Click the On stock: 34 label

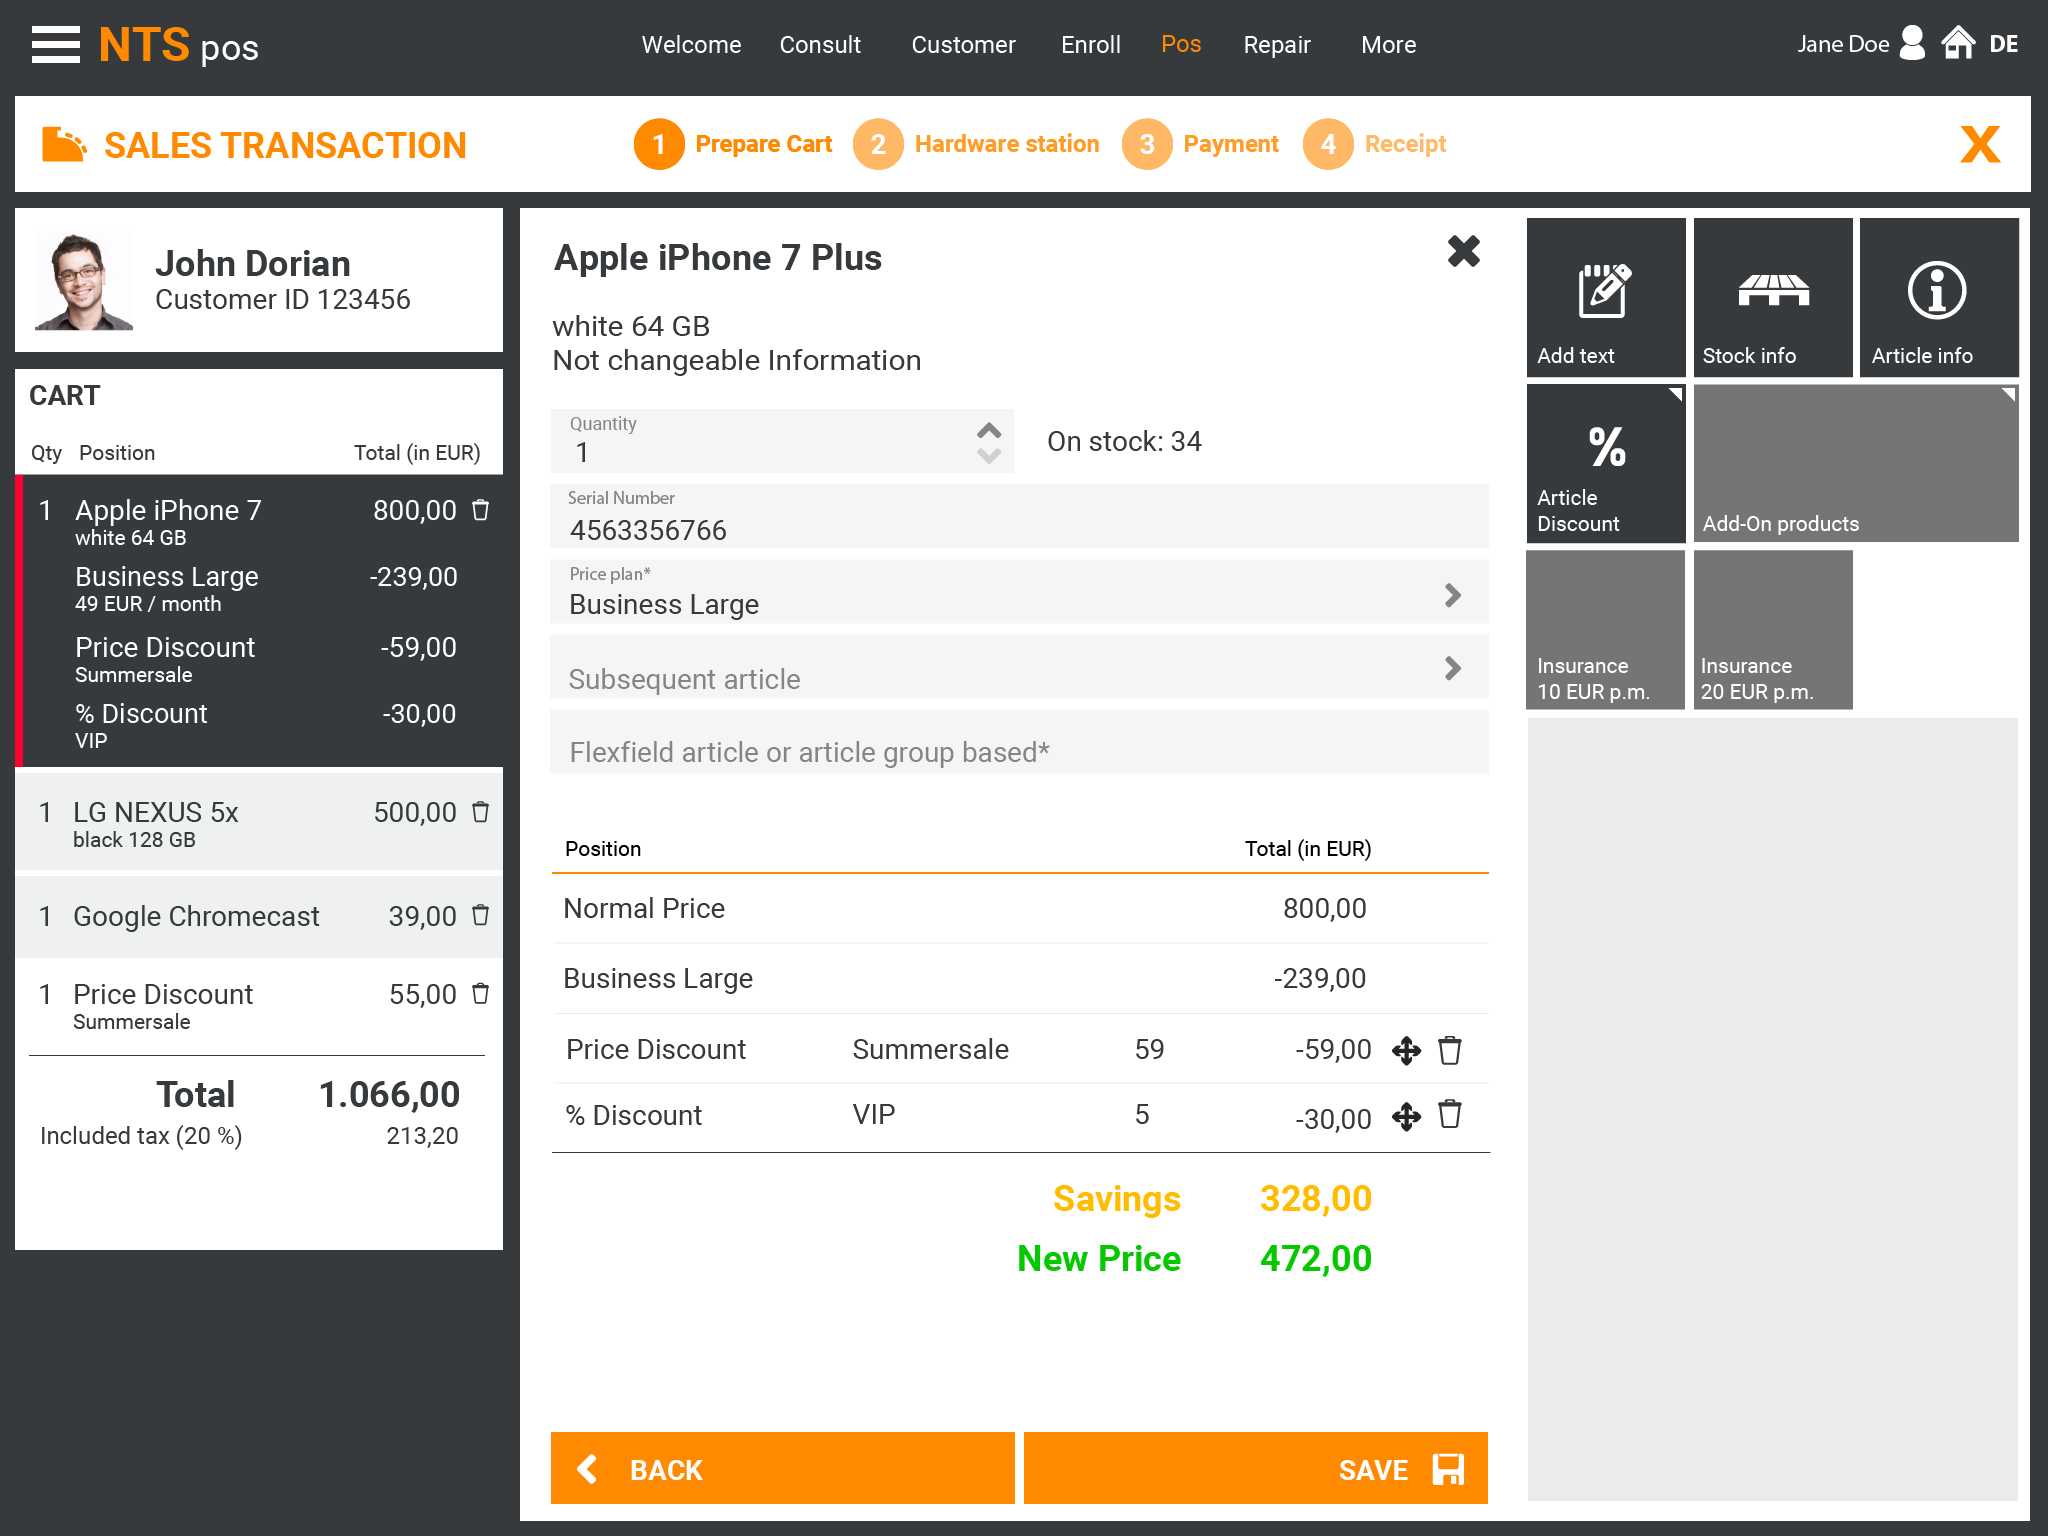coord(1124,441)
